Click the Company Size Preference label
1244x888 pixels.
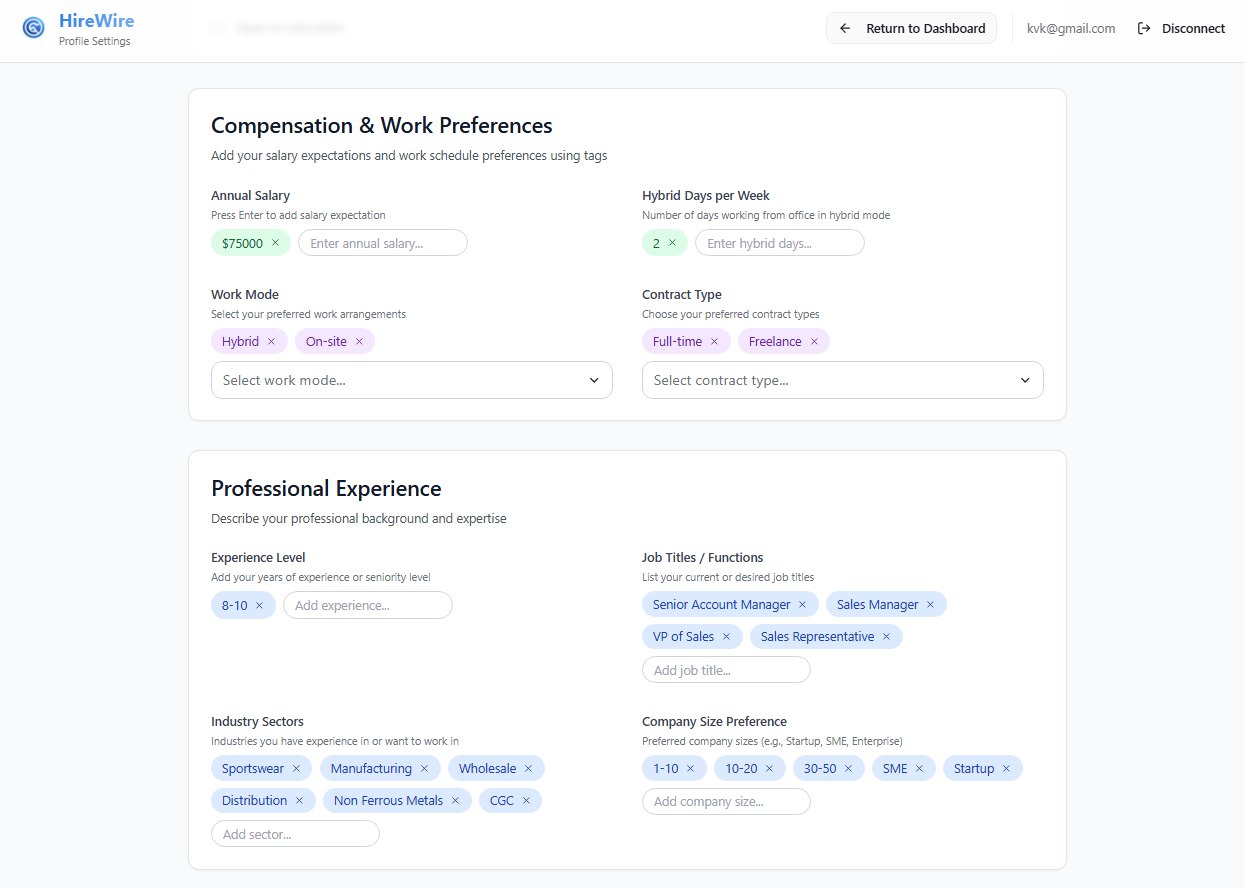pos(714,722)
